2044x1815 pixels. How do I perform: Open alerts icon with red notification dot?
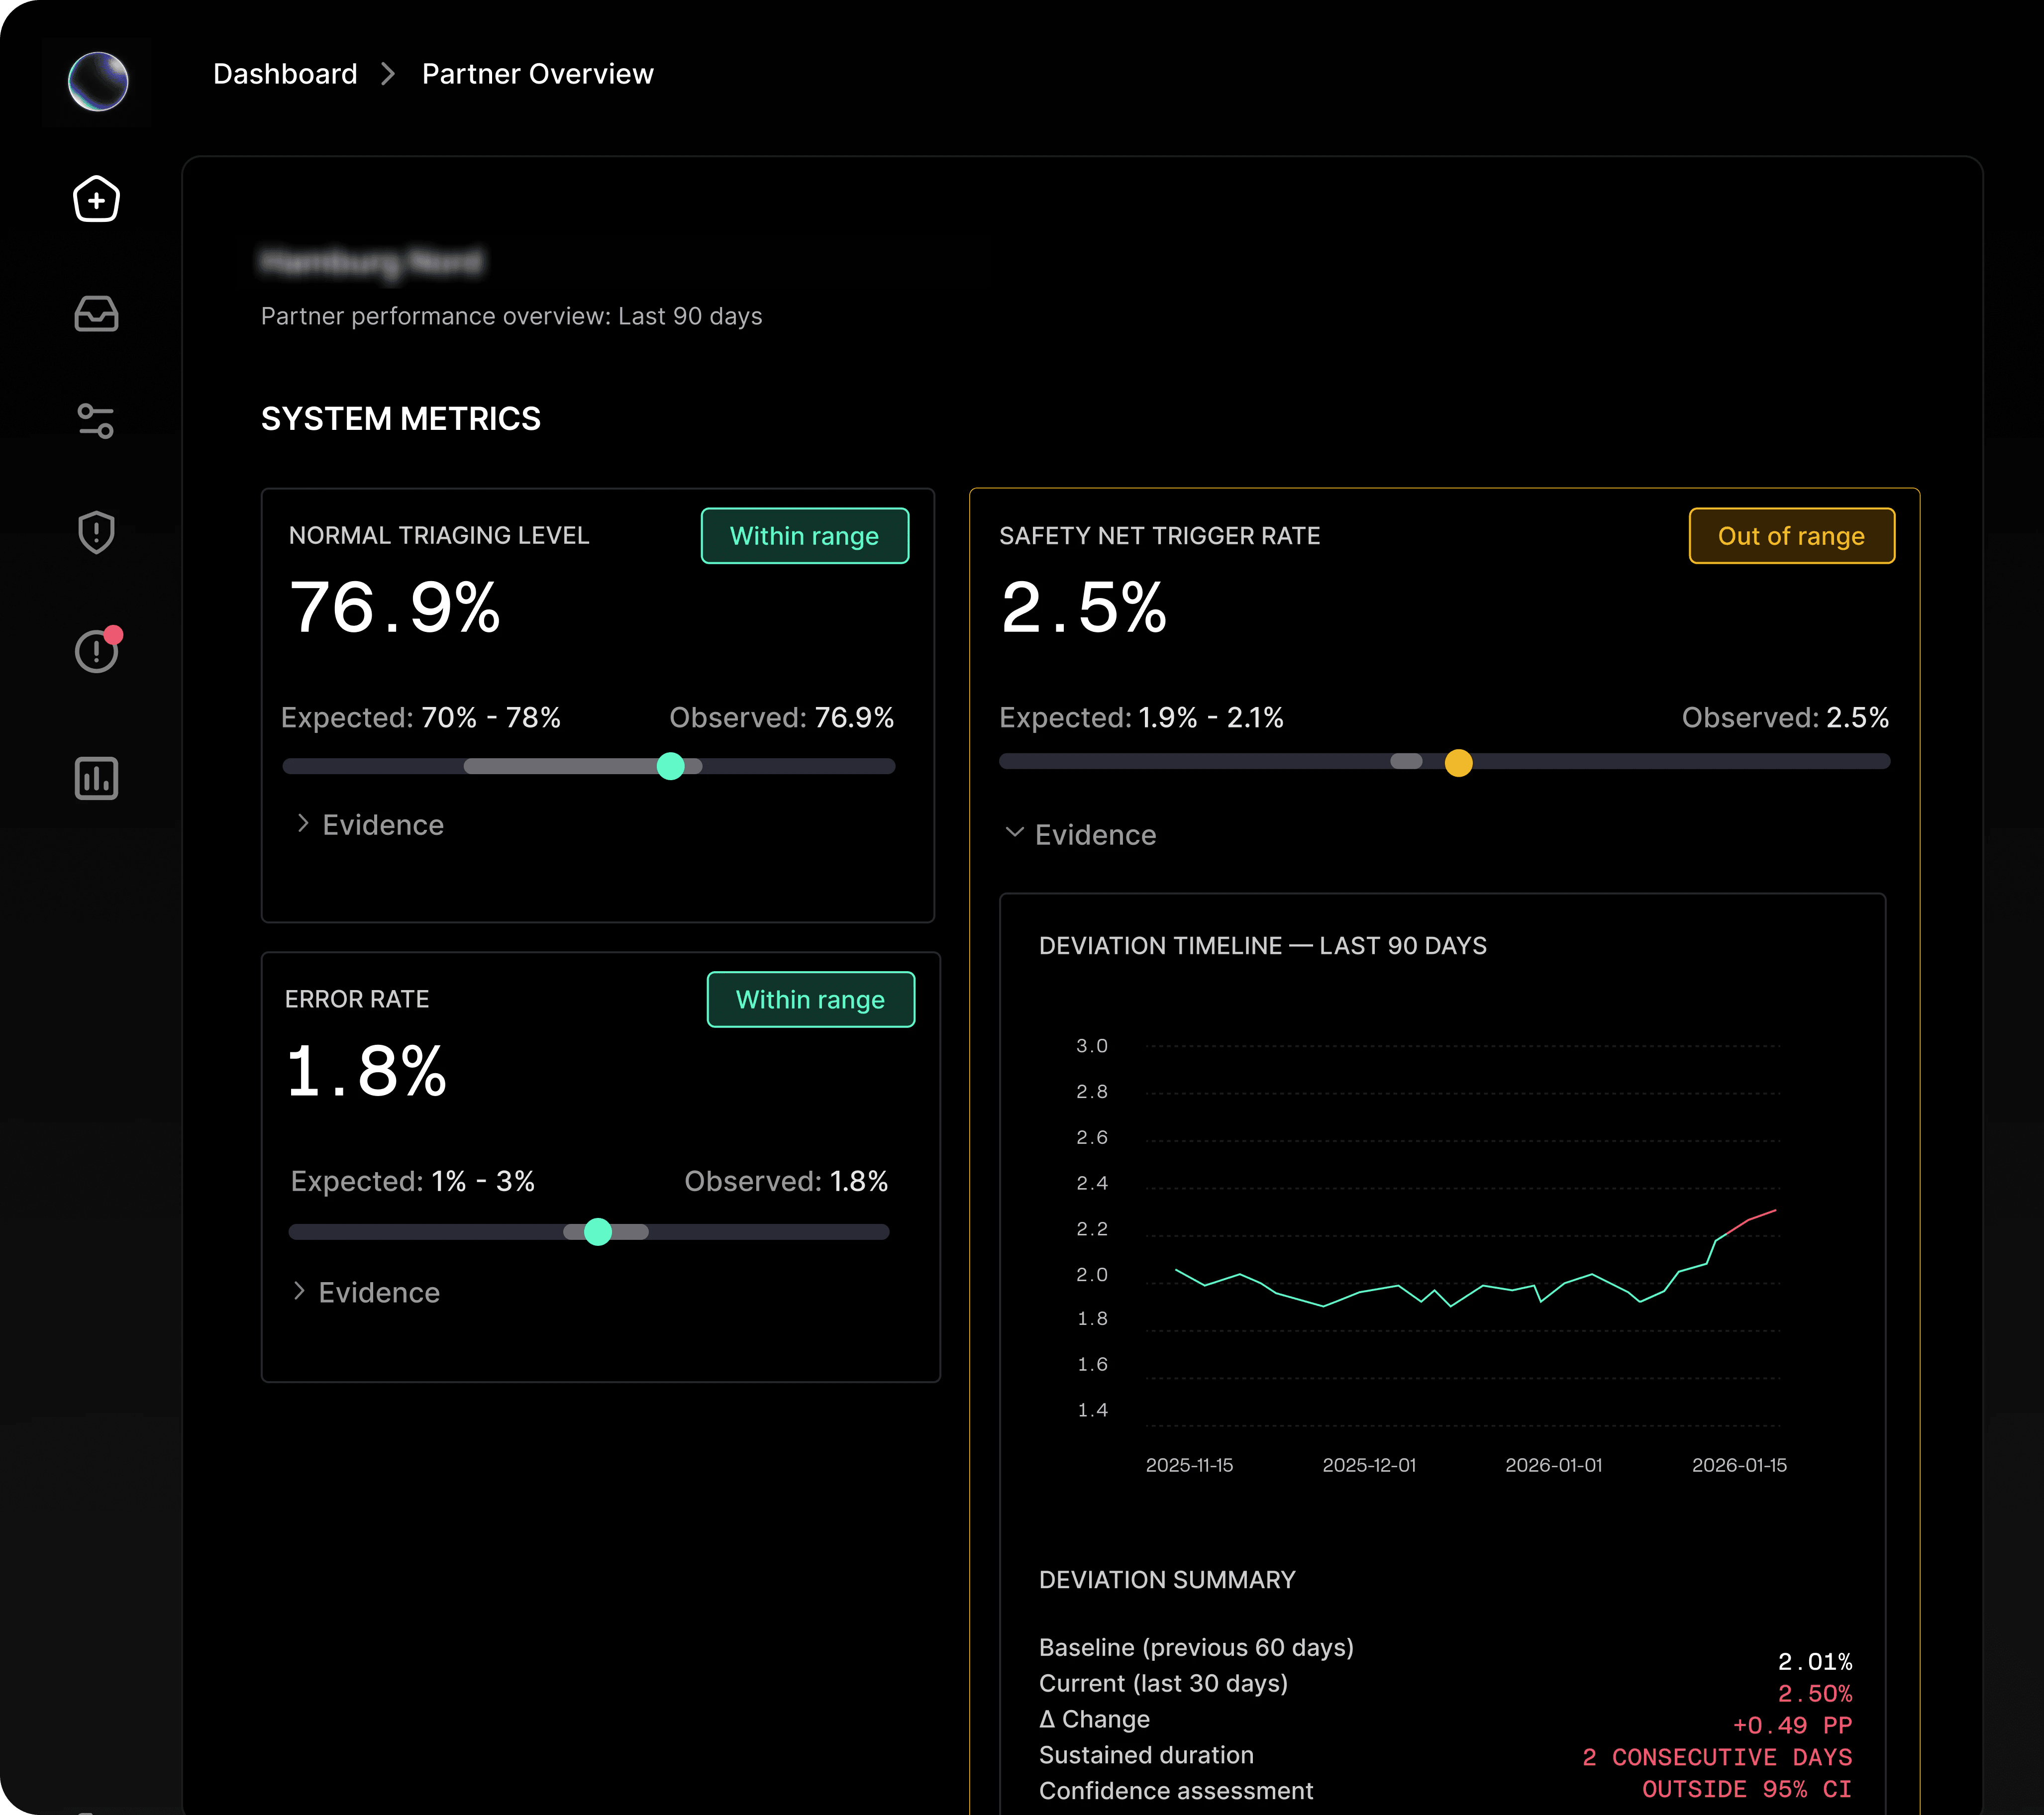coord(97,651)
